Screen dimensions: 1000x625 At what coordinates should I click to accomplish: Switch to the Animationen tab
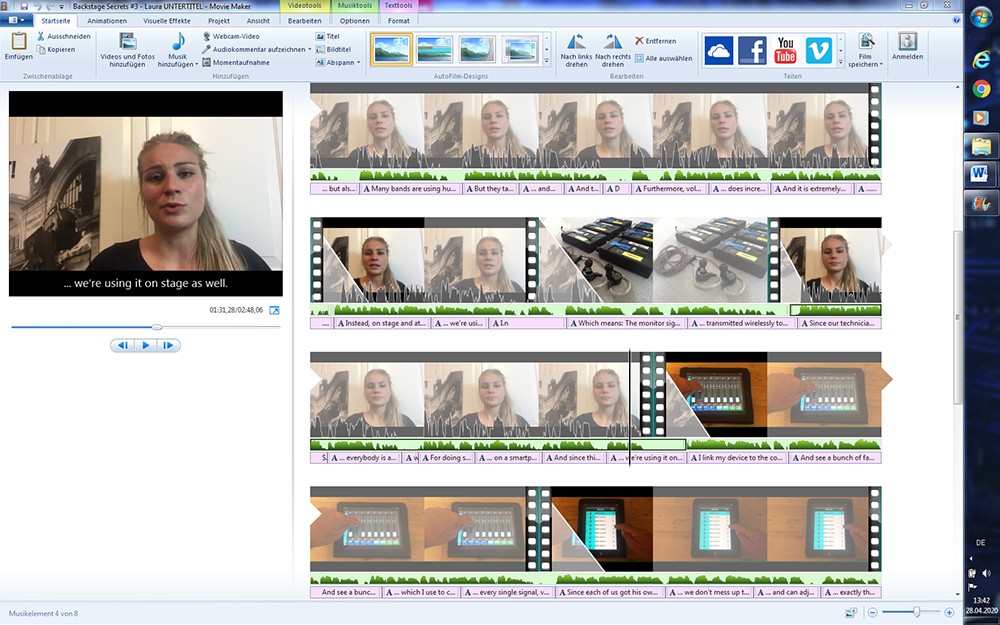[107, 20]
